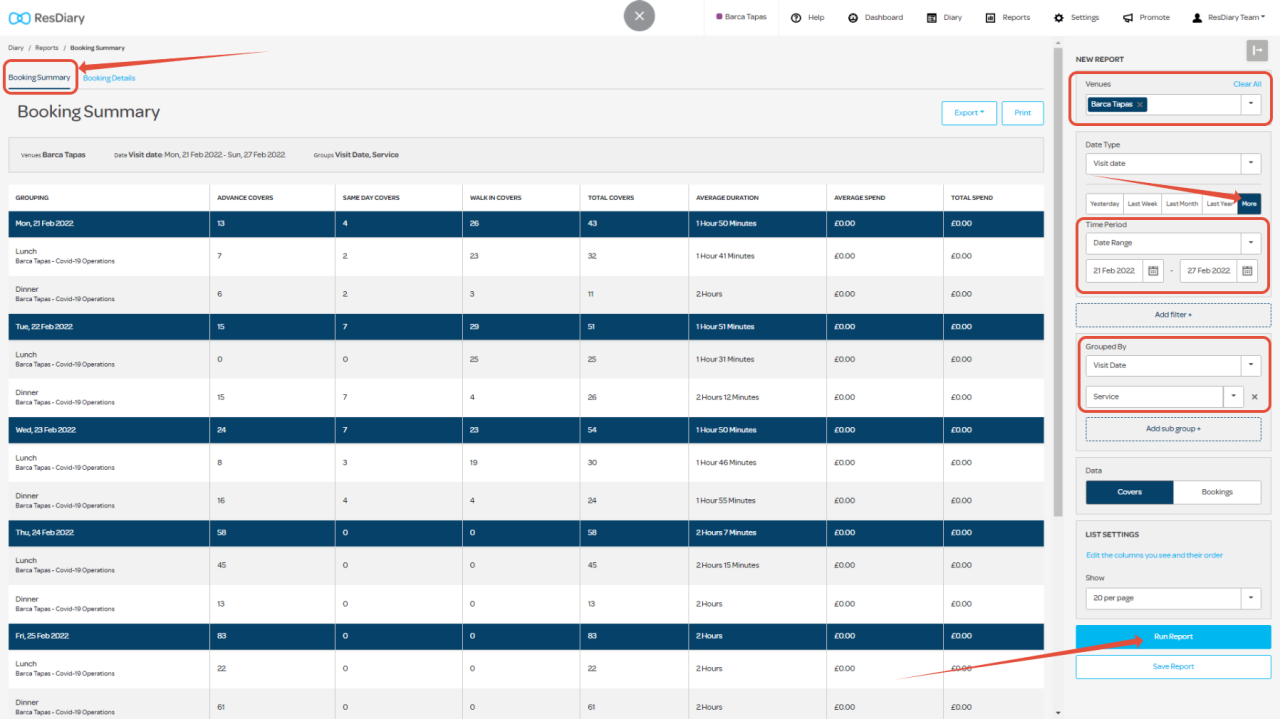Remove the Barca Tapas venue tag
Viewport: 1280px width, 719px height.
click(x=1140, y=104)
